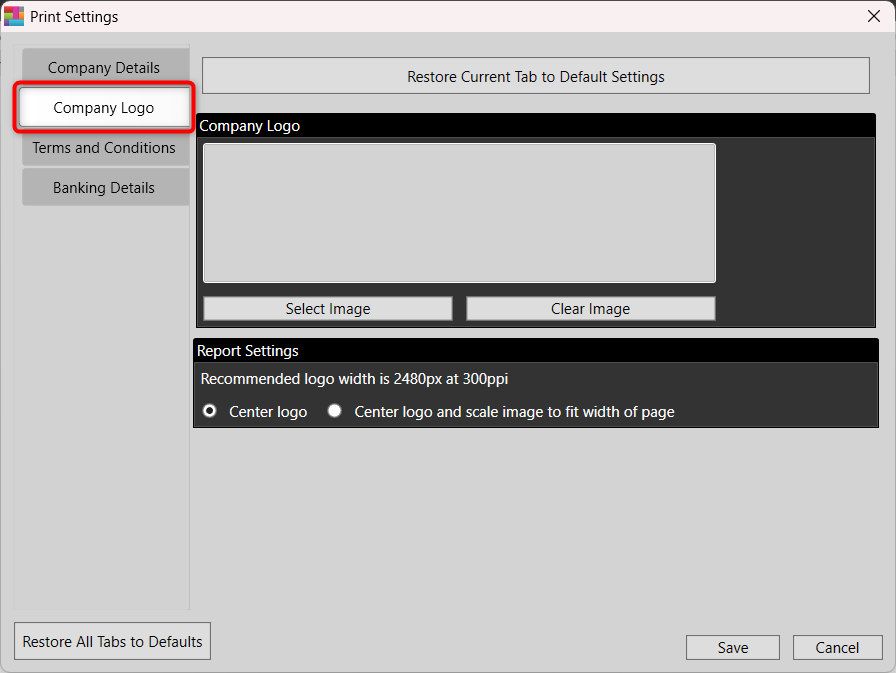
Task: Click Restore All Tabs to Defaults
Action: [x=113, y=641]
